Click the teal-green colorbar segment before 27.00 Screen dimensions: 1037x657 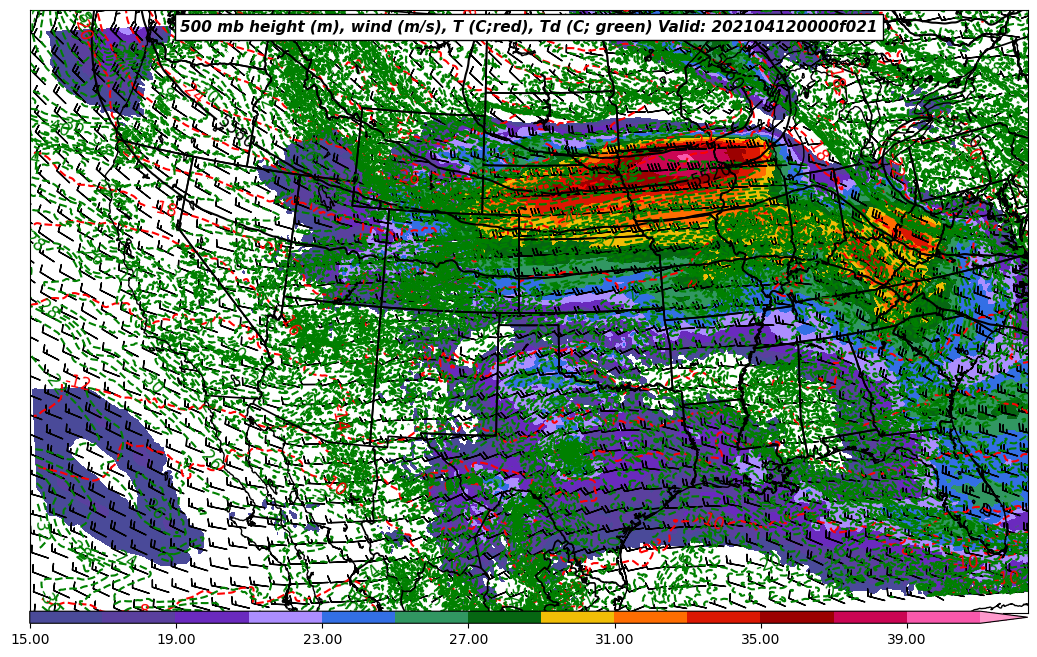coord(432,617)
